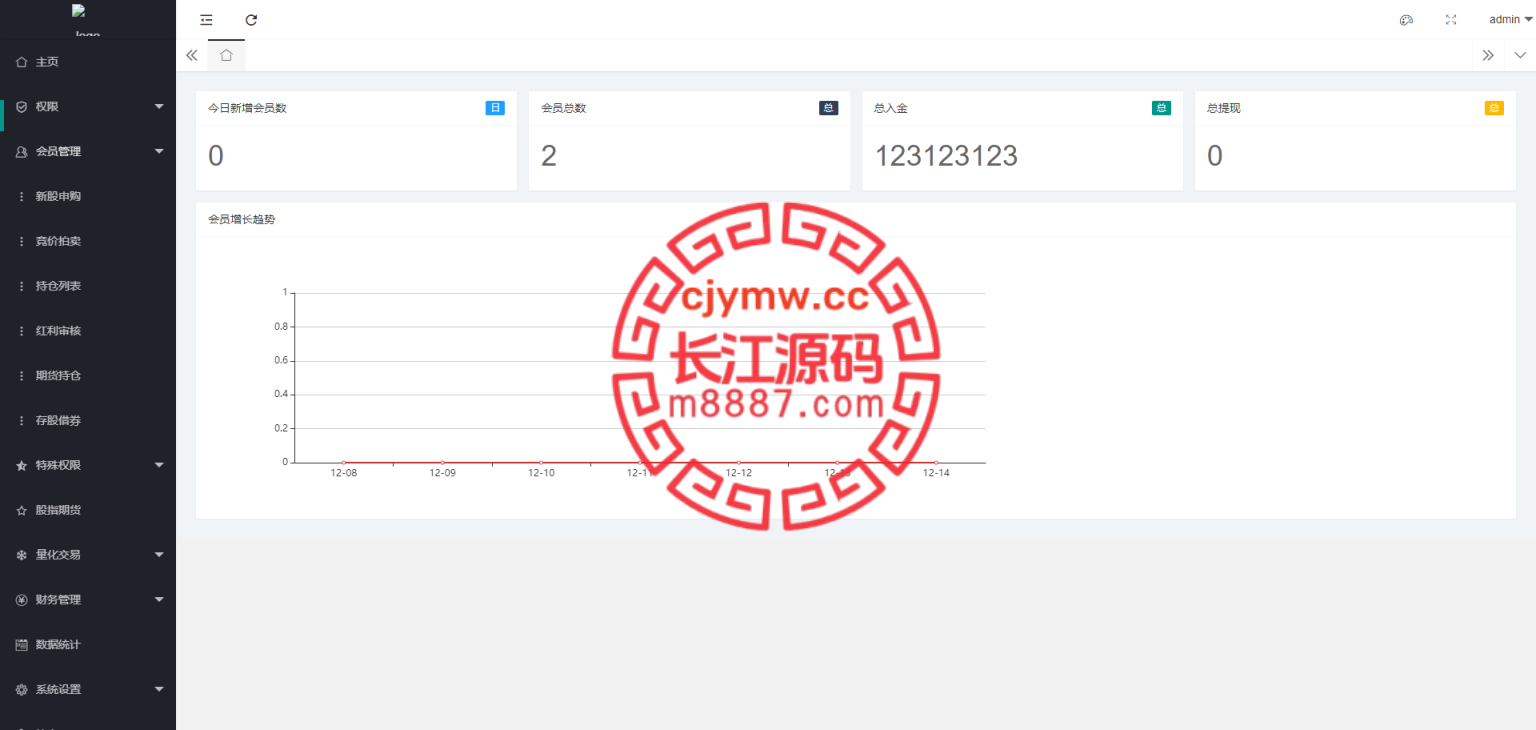The image size is (1536, 730).
Task: Click the 会员总数 card title
Action: pos(563,108)
